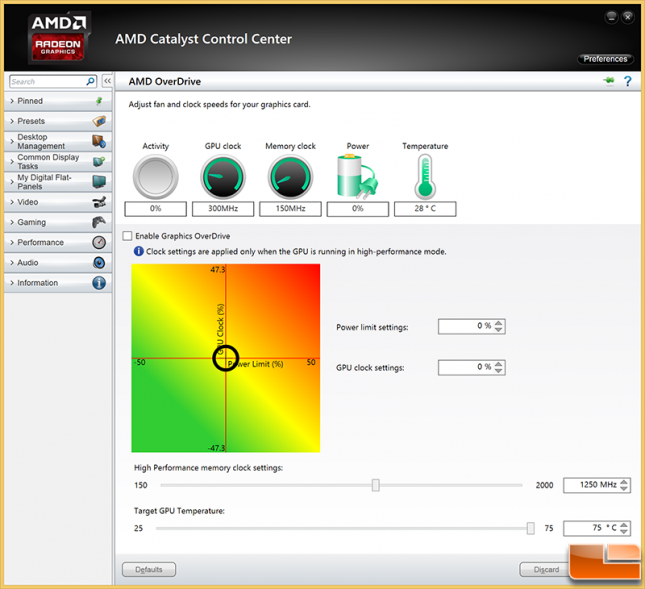Open the Preferences menu
This screenshot has height=589, width=645.
[x=605, y=59]
